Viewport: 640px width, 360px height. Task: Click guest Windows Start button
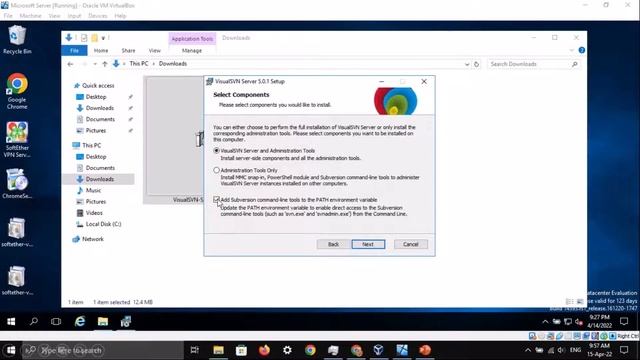click(11, 322)
